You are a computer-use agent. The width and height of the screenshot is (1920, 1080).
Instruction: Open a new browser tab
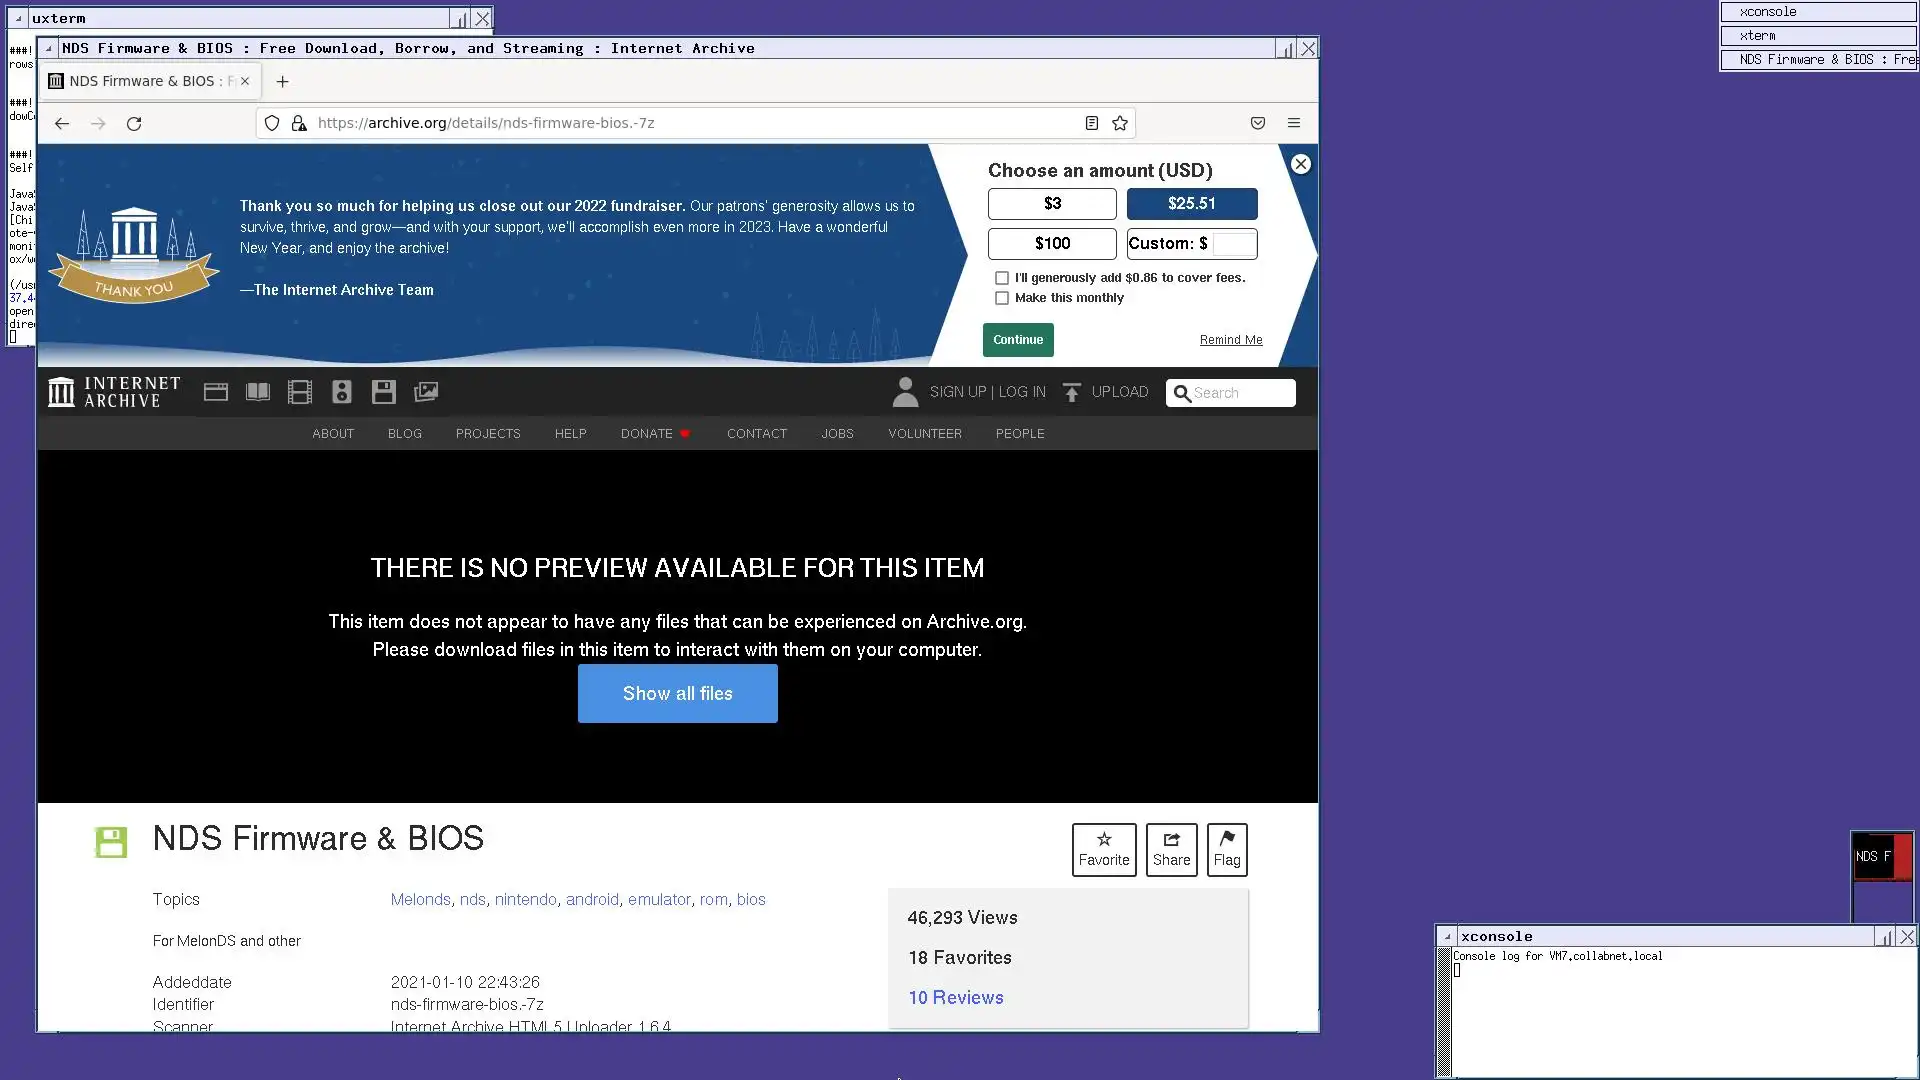click(282, 81)
